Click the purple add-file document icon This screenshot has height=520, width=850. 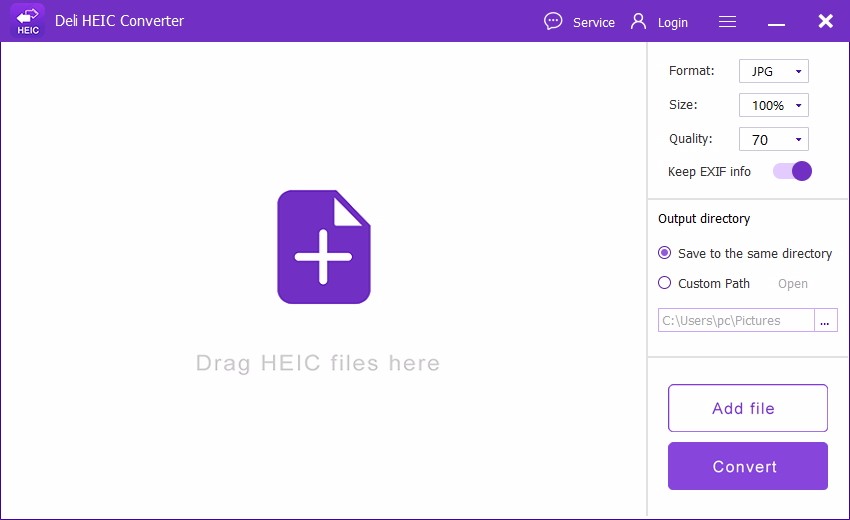tap(324, 247)
